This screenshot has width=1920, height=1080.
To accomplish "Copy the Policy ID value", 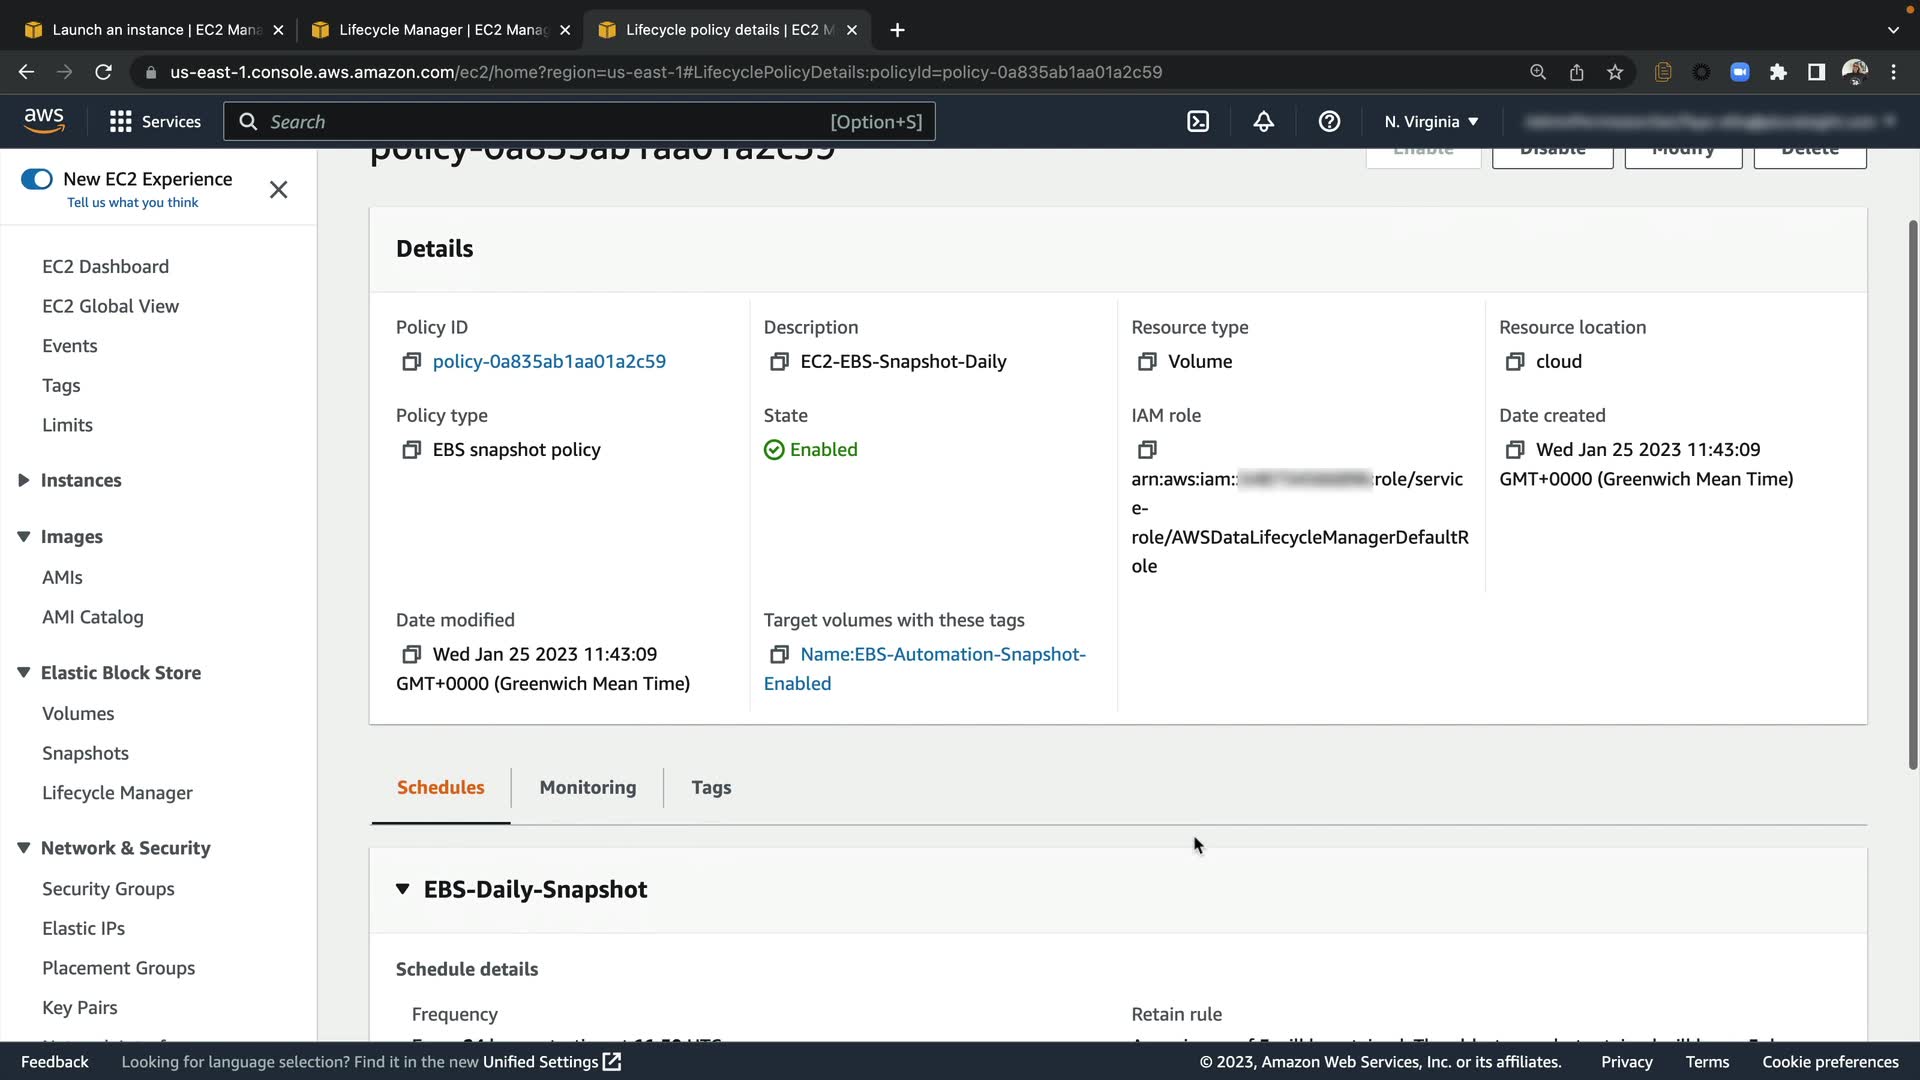I will [x=411, y=362].
